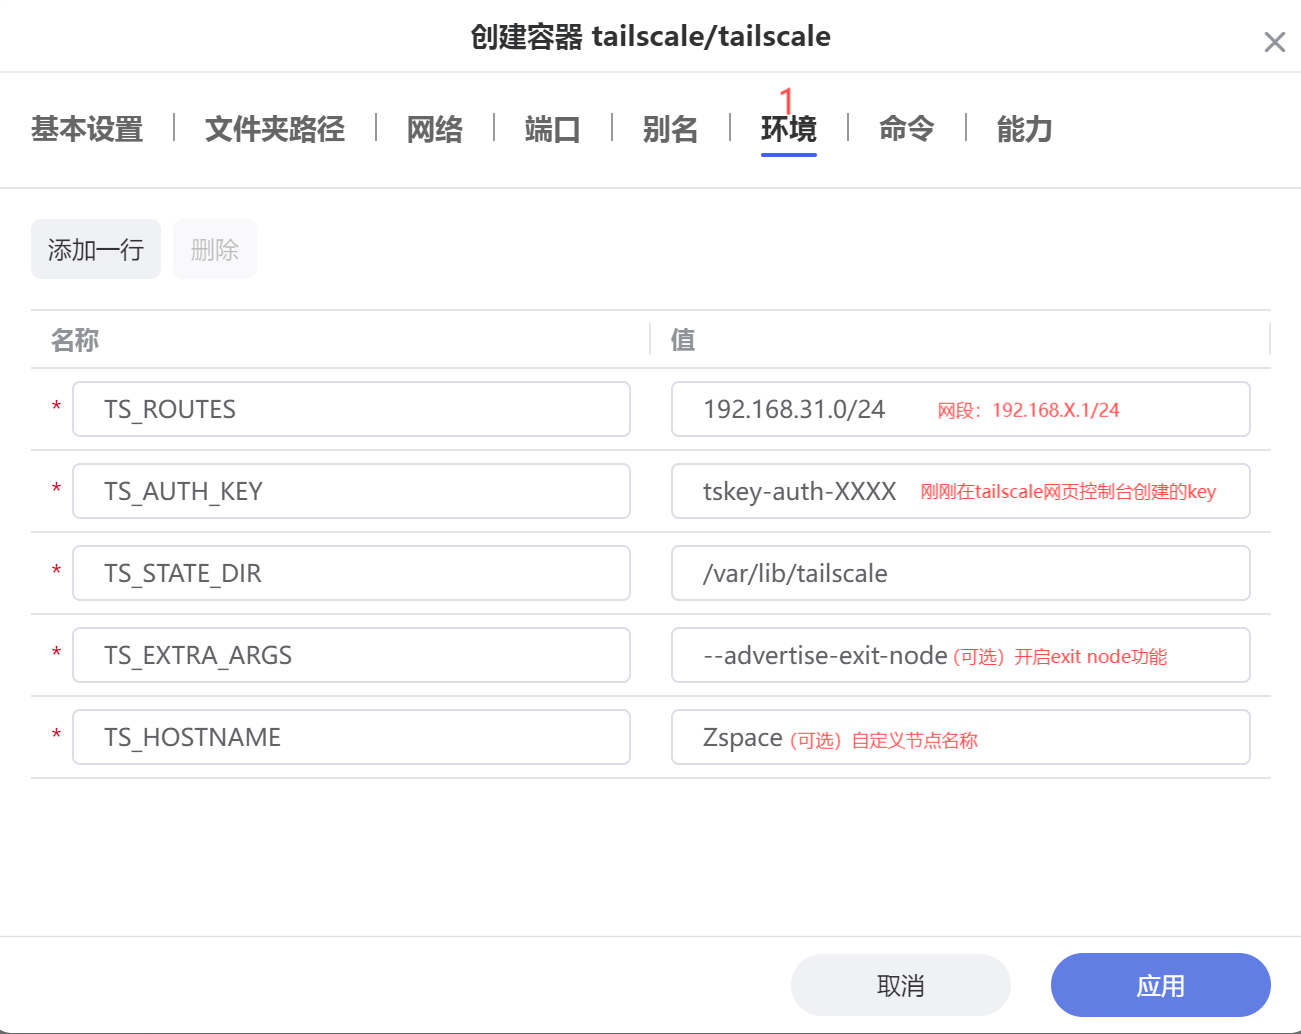Edit the /var/lib/tailscale value field
The height and width of the screenshot is (1034, 1301).
(961, 573)
